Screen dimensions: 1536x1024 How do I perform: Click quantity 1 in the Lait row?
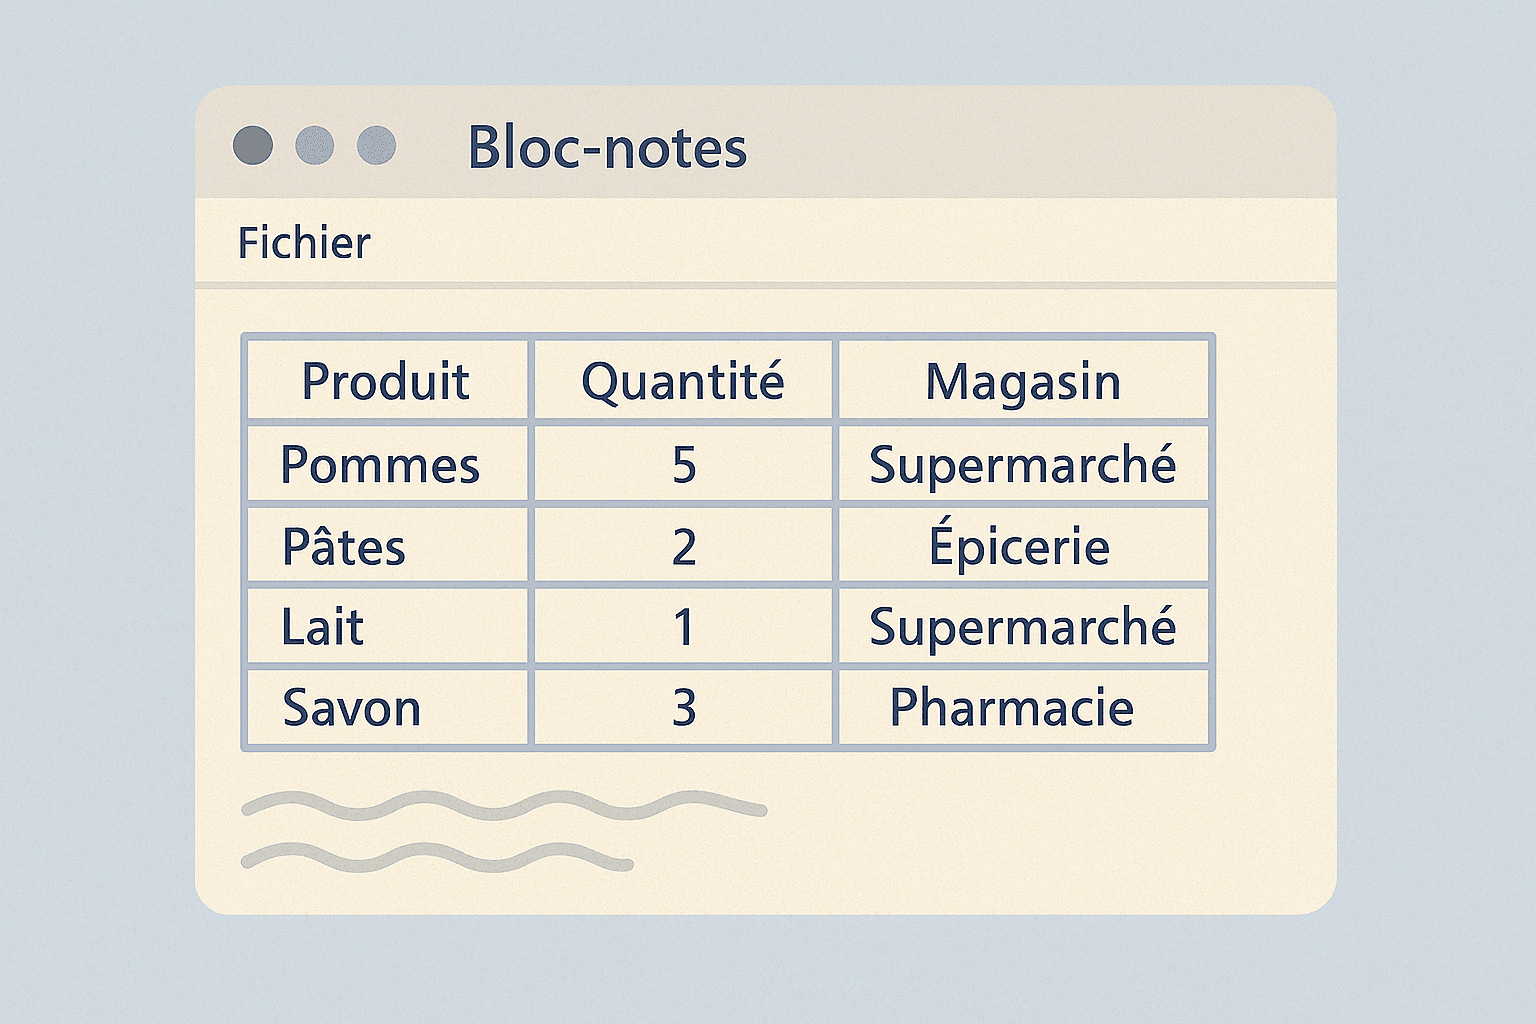pyautogui.click(x=684, y=627)
